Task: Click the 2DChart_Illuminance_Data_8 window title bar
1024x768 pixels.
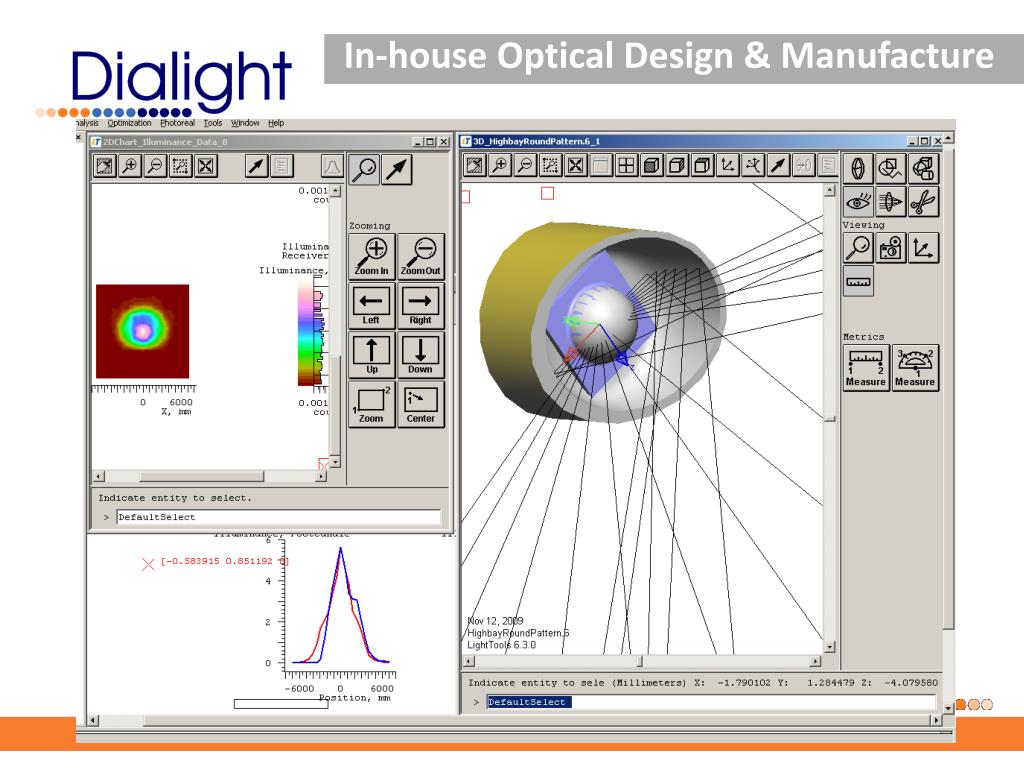Action: 270,142
